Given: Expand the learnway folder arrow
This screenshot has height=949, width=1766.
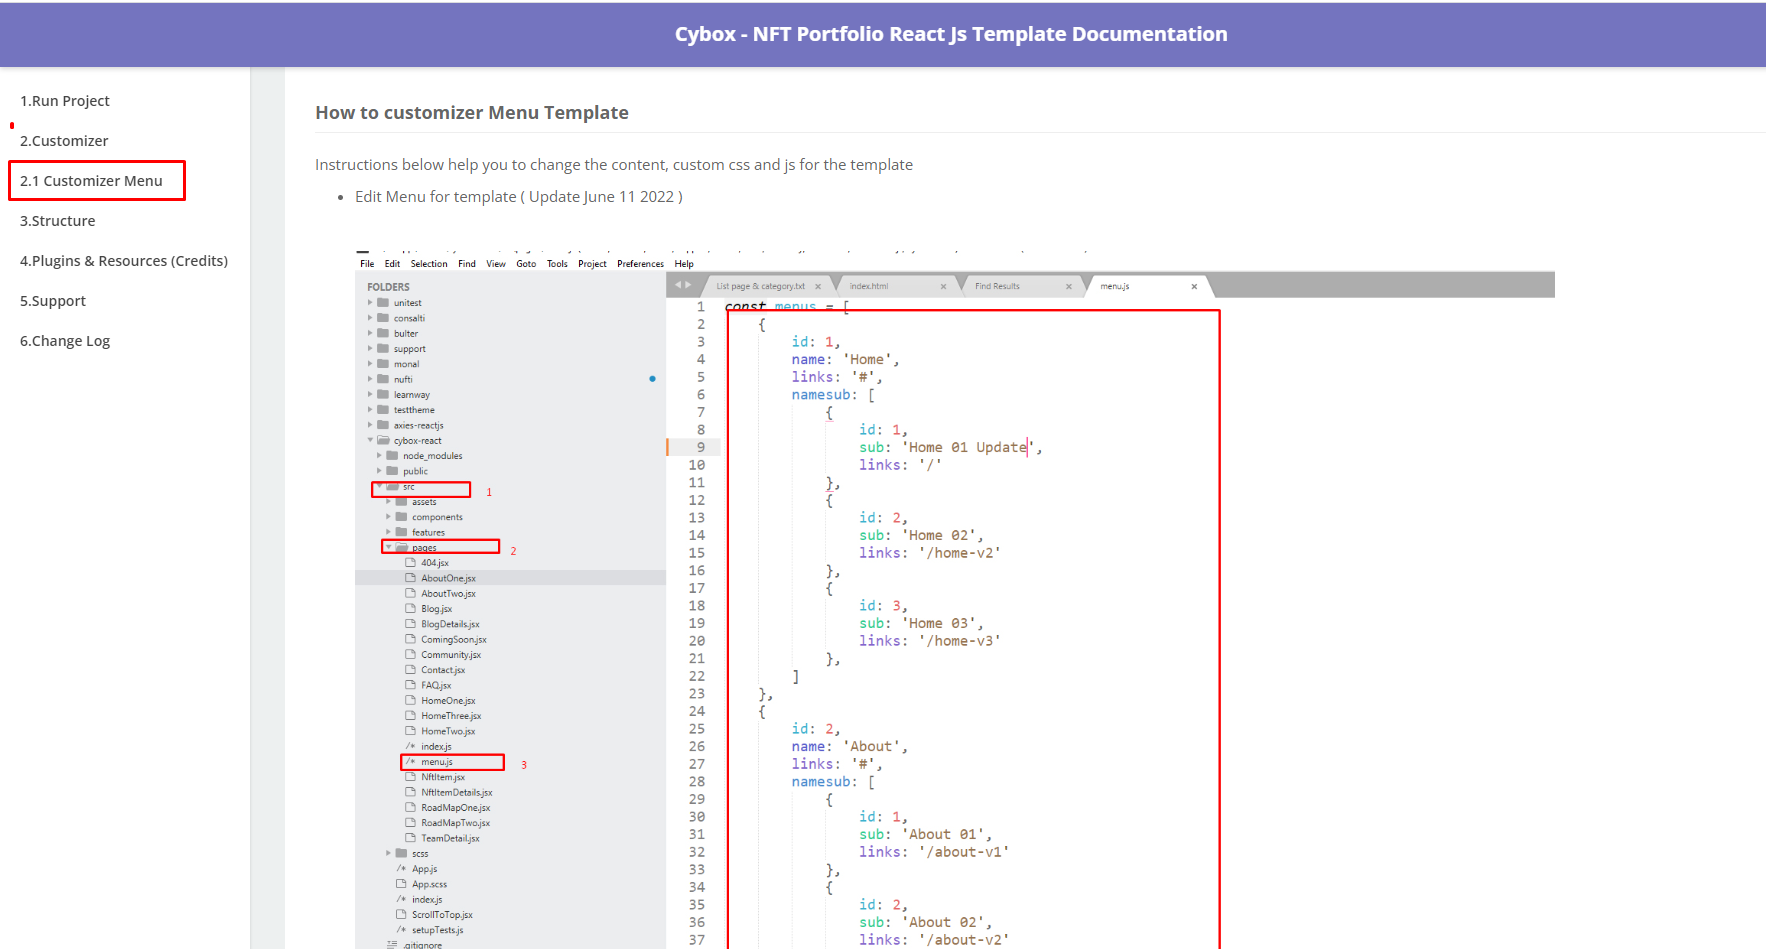Looking at the screenshot, I should click(x=370, y=394).
